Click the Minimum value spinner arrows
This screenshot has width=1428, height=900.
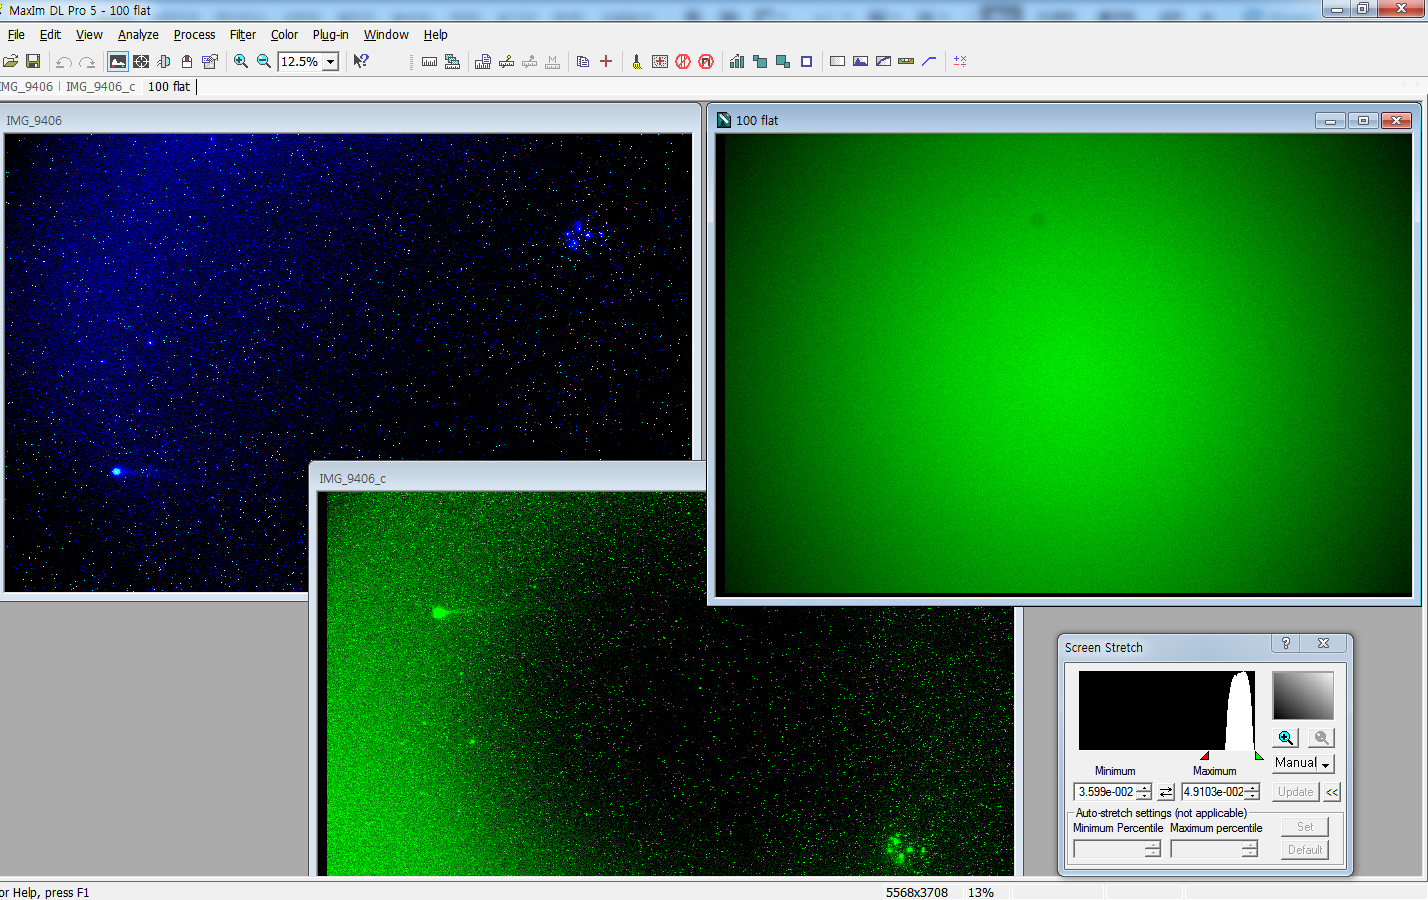click(1144, 792)
